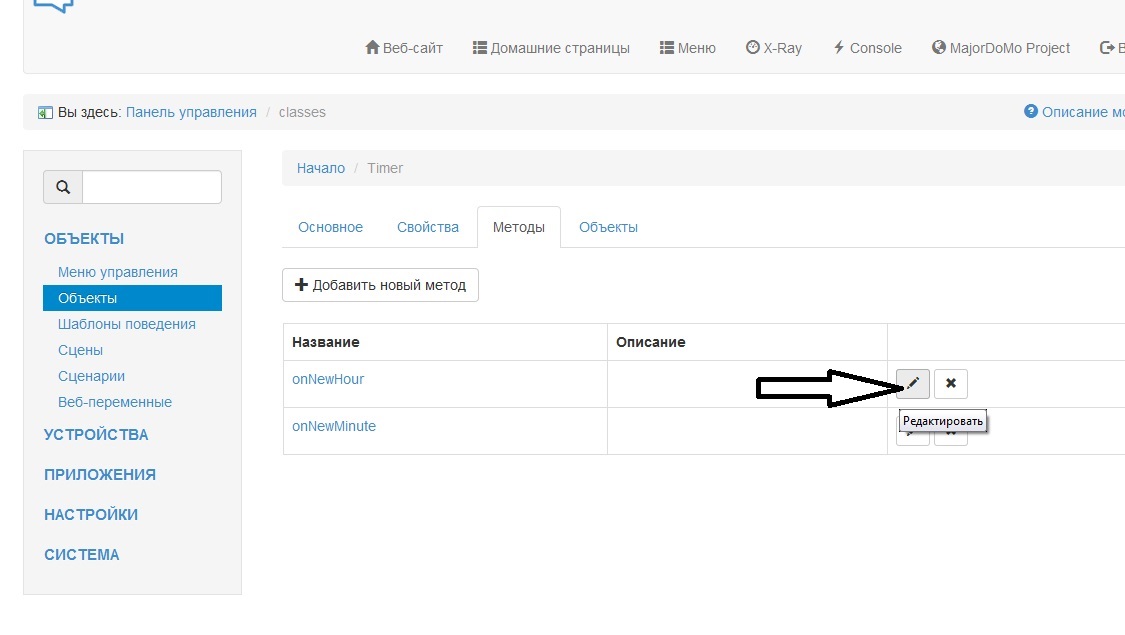This screenshot has width=1125, height=635.
Task: Click the globe icon for MajorDoMo Project
Action: click(x=938, y=47)
